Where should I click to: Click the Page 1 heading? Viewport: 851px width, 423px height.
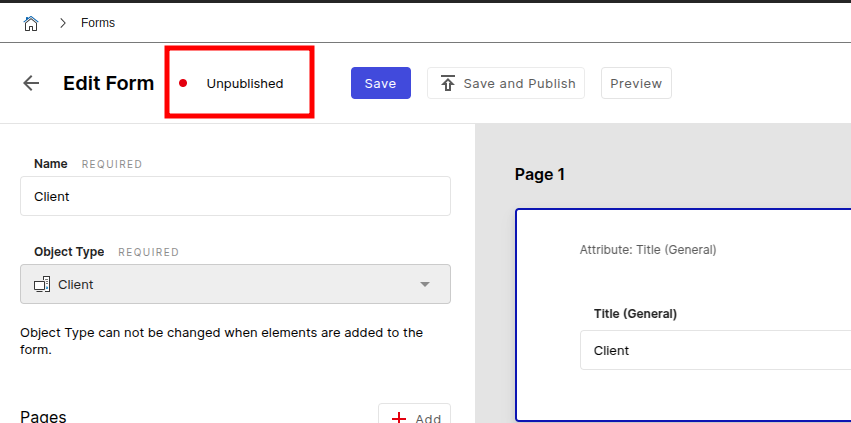coord(539,174)
